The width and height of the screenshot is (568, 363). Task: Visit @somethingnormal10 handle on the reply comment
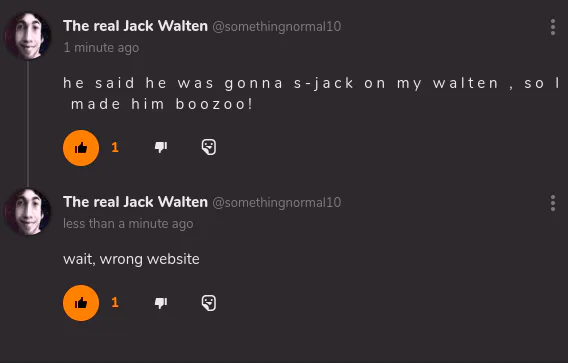277,203
